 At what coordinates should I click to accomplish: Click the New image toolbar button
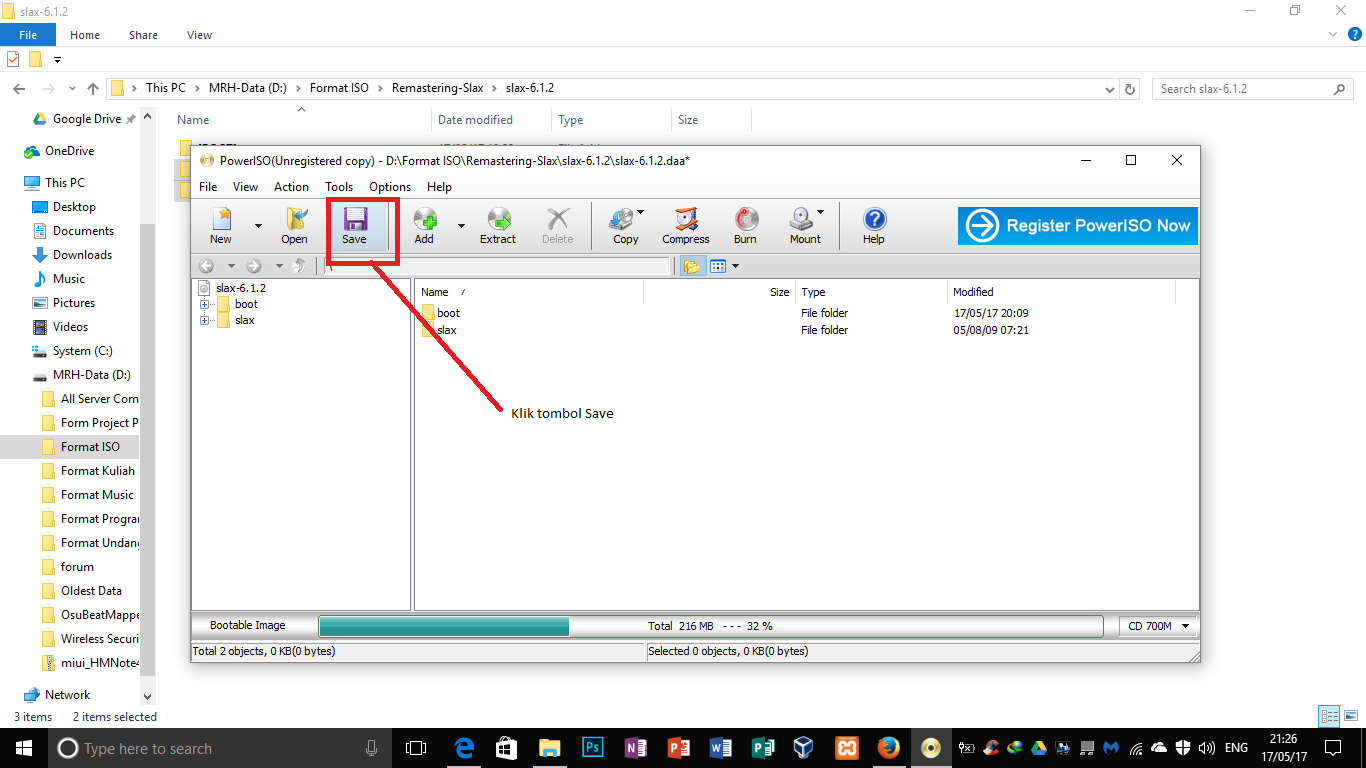[x=221, y=226]
